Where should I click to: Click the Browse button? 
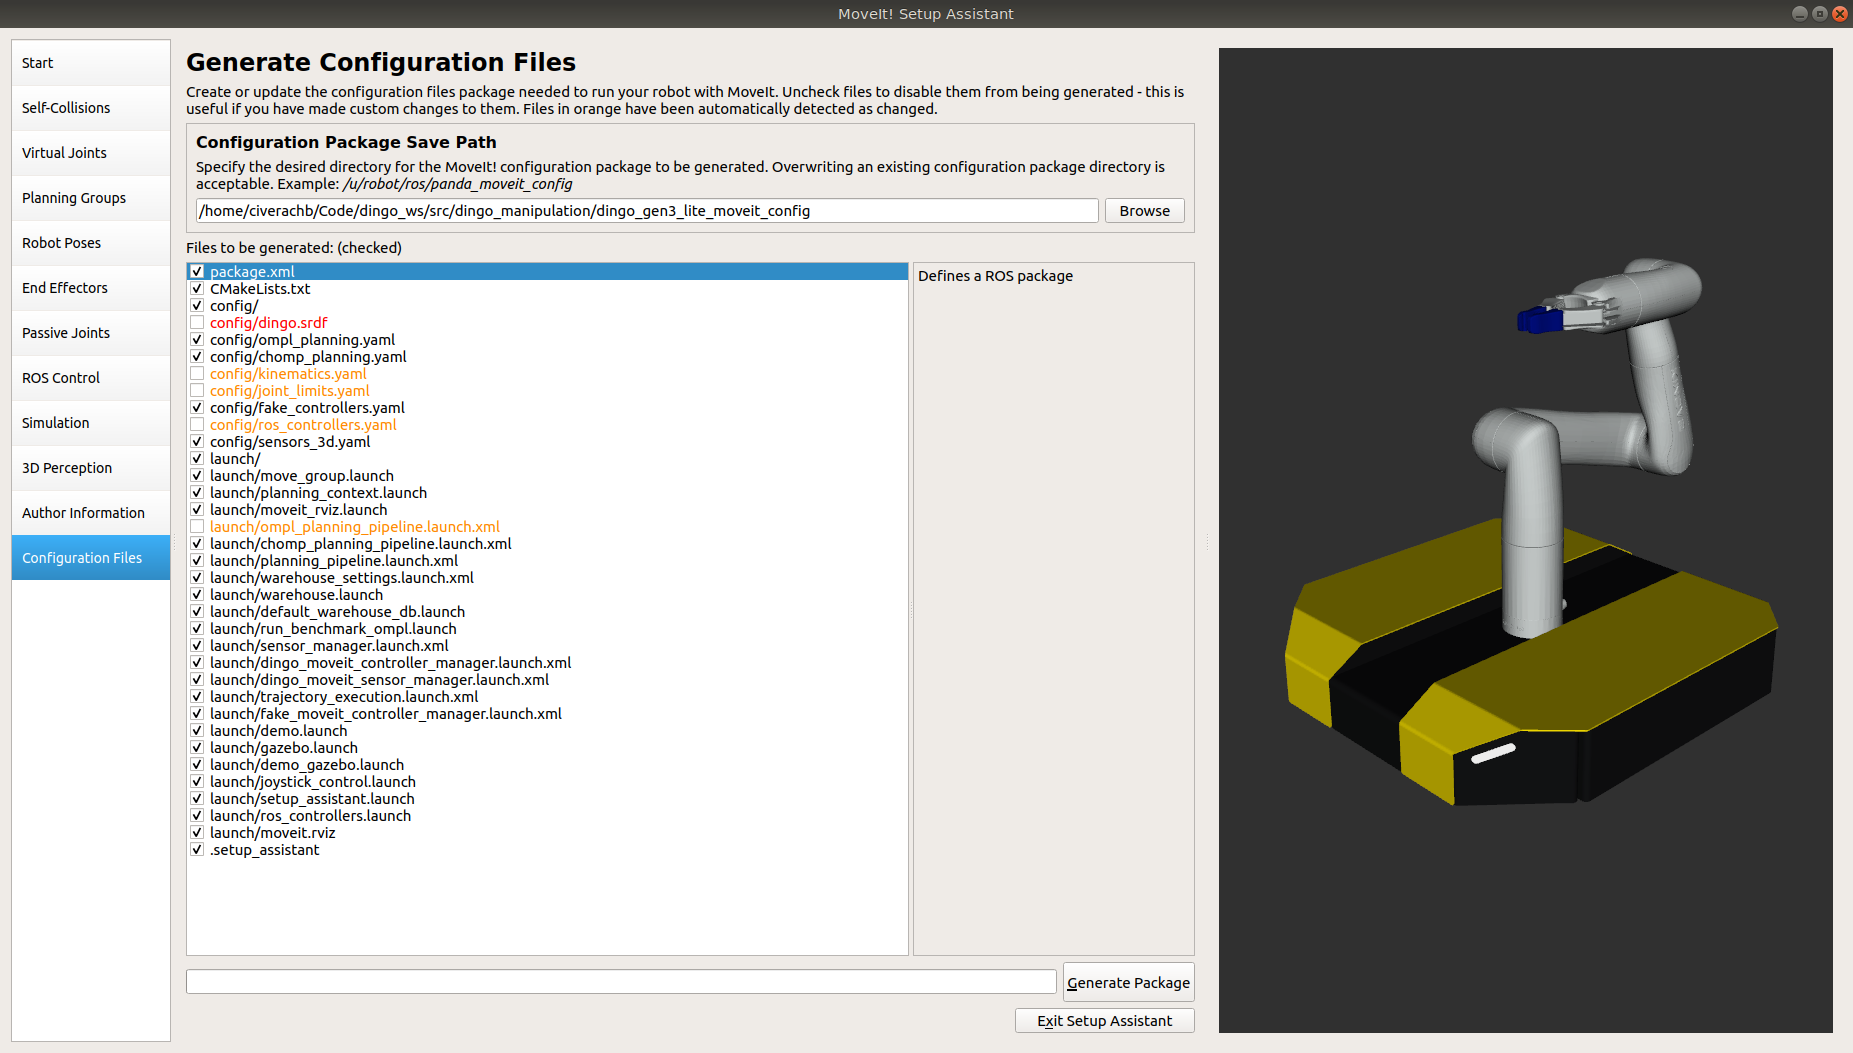1145,211
